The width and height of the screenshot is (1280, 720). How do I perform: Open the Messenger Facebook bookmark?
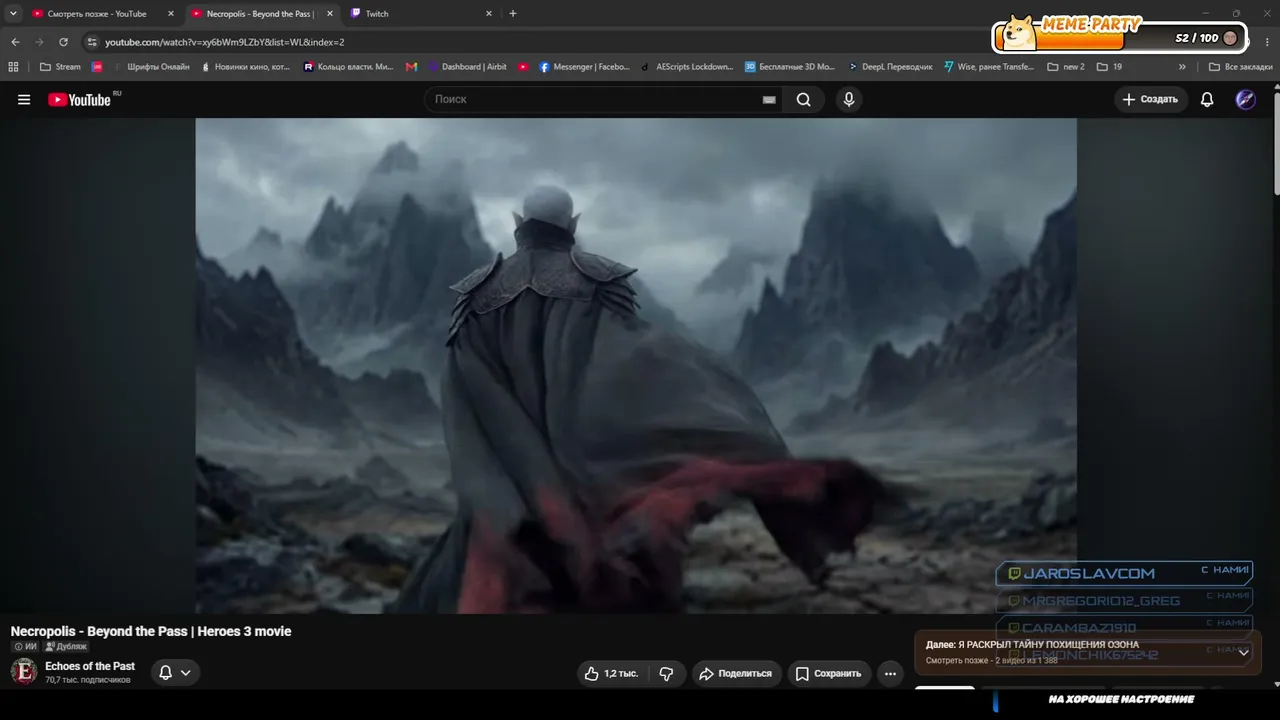(584, 67)
